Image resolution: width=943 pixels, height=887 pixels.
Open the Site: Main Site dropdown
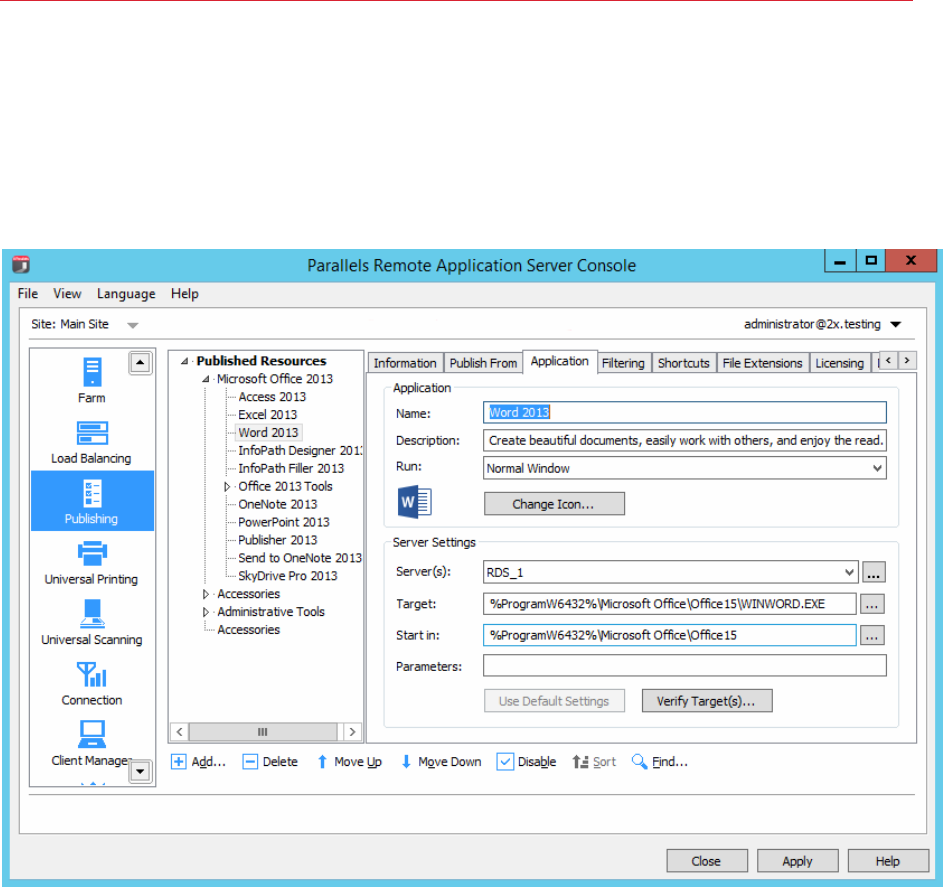(x=133, y=325)
